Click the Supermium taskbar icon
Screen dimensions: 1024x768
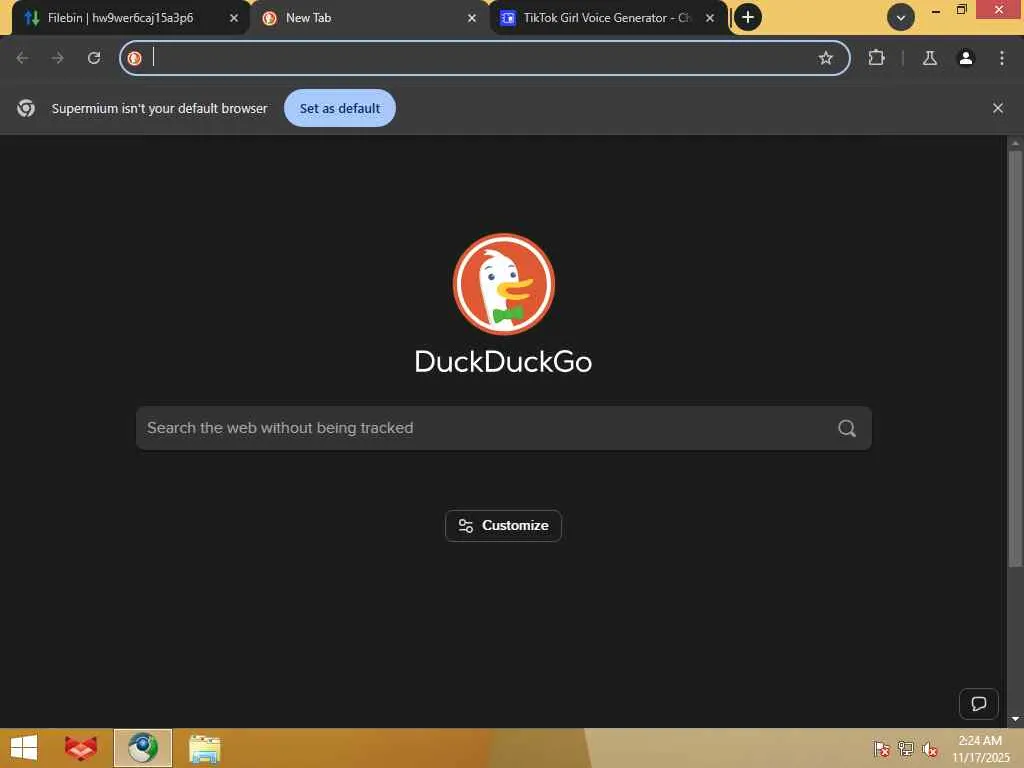[x=142, y=748]
